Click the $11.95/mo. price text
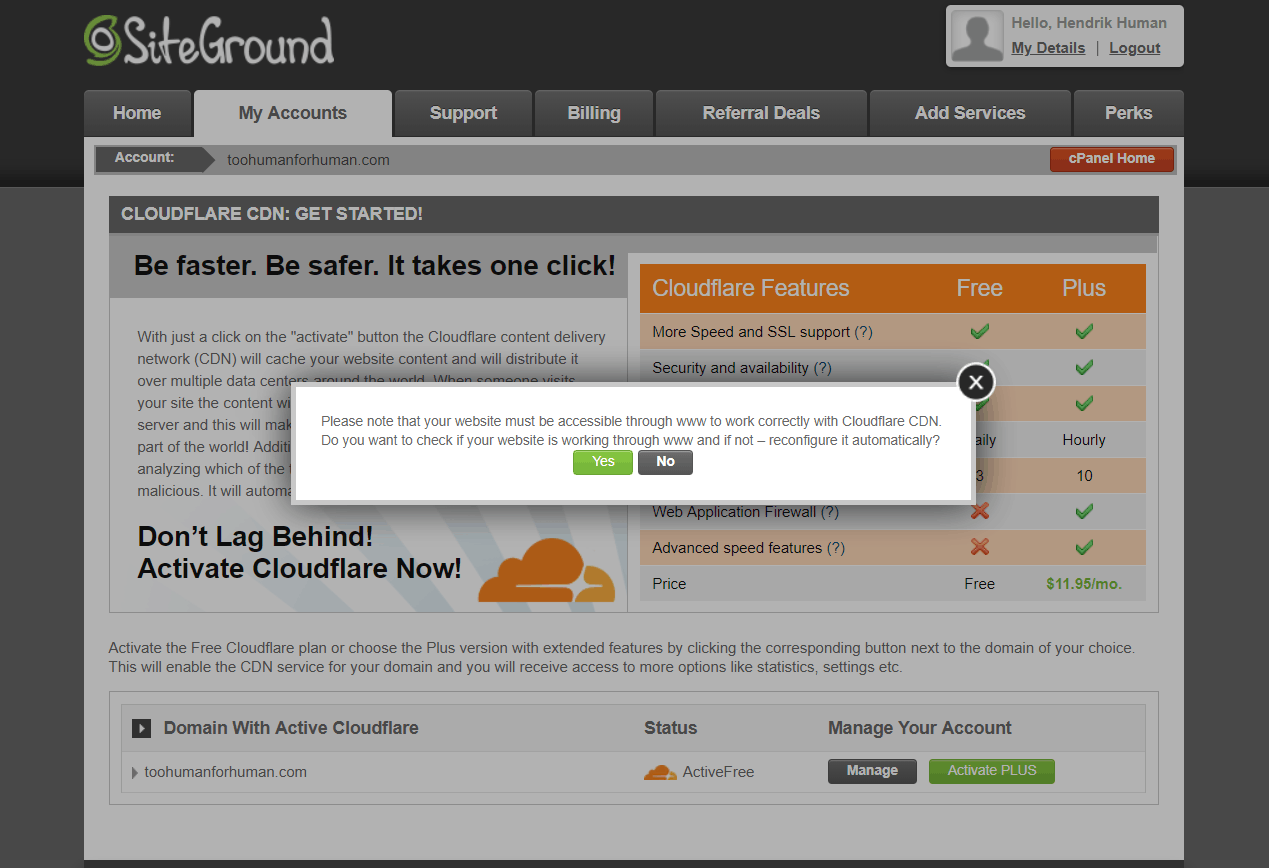This screenshot has width=1269, height=868. [x=1084, y=584]
